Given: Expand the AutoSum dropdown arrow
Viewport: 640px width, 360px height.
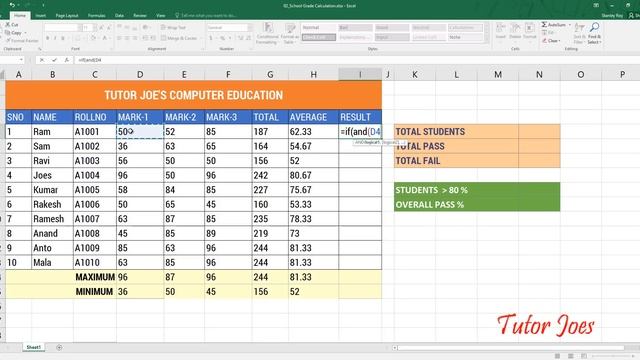Looking at the screenshot, I should pyautogui.click(x=570, y=25).
